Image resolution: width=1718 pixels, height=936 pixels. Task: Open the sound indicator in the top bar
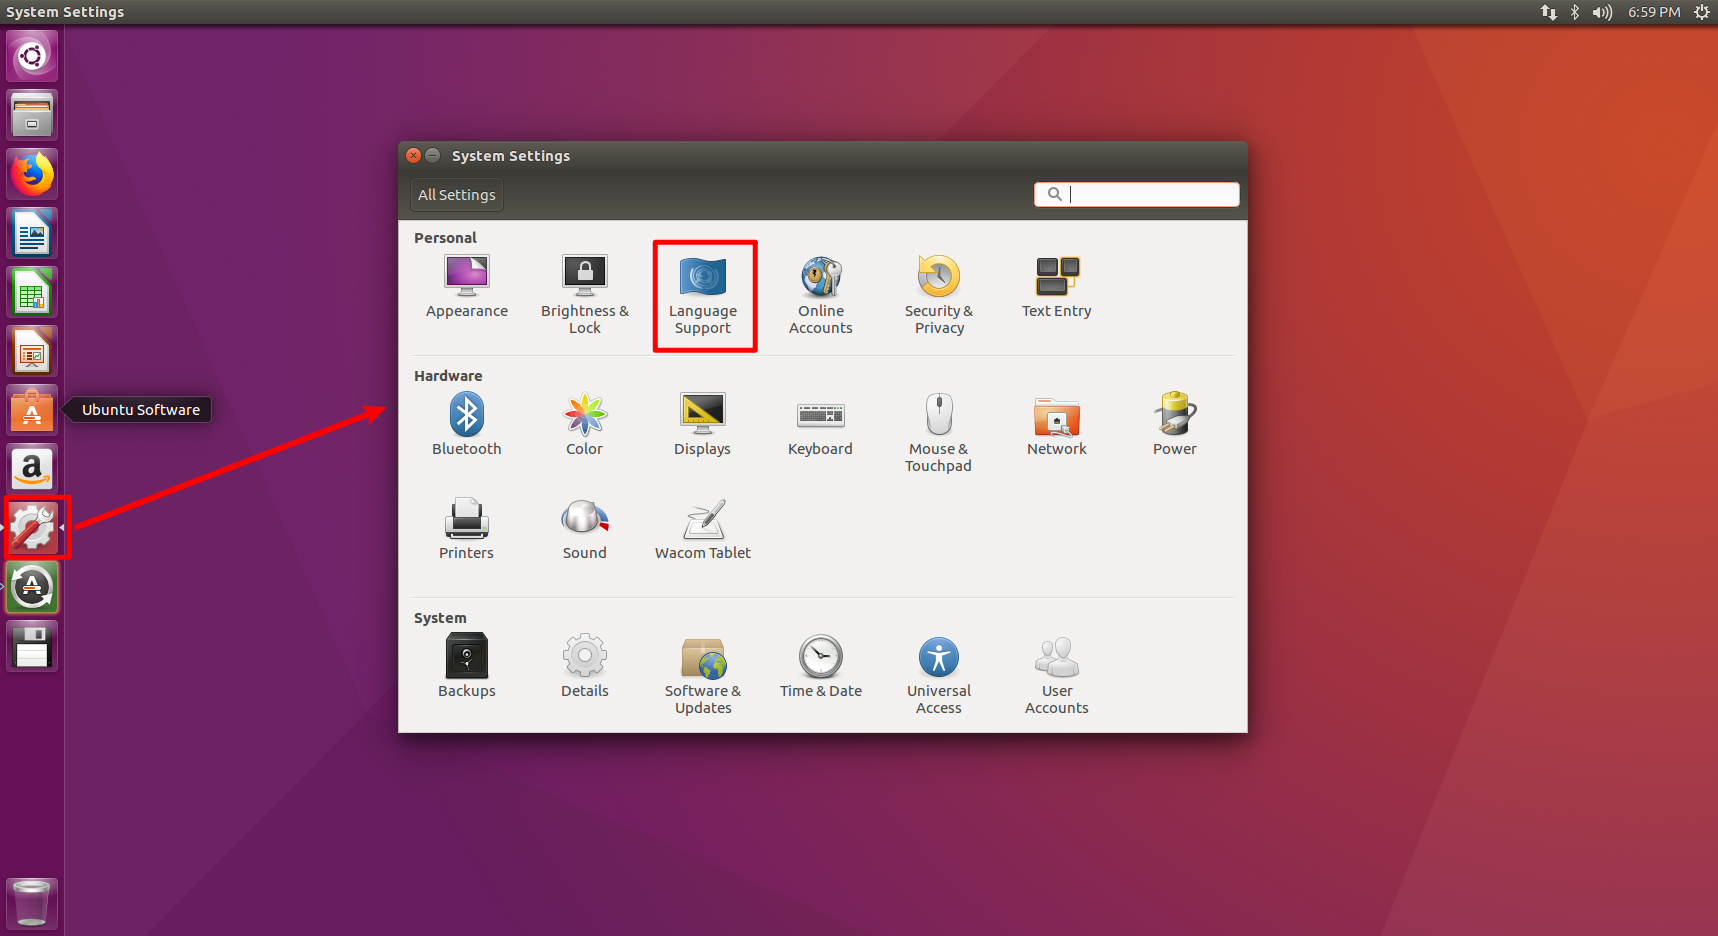(1601, 12)
